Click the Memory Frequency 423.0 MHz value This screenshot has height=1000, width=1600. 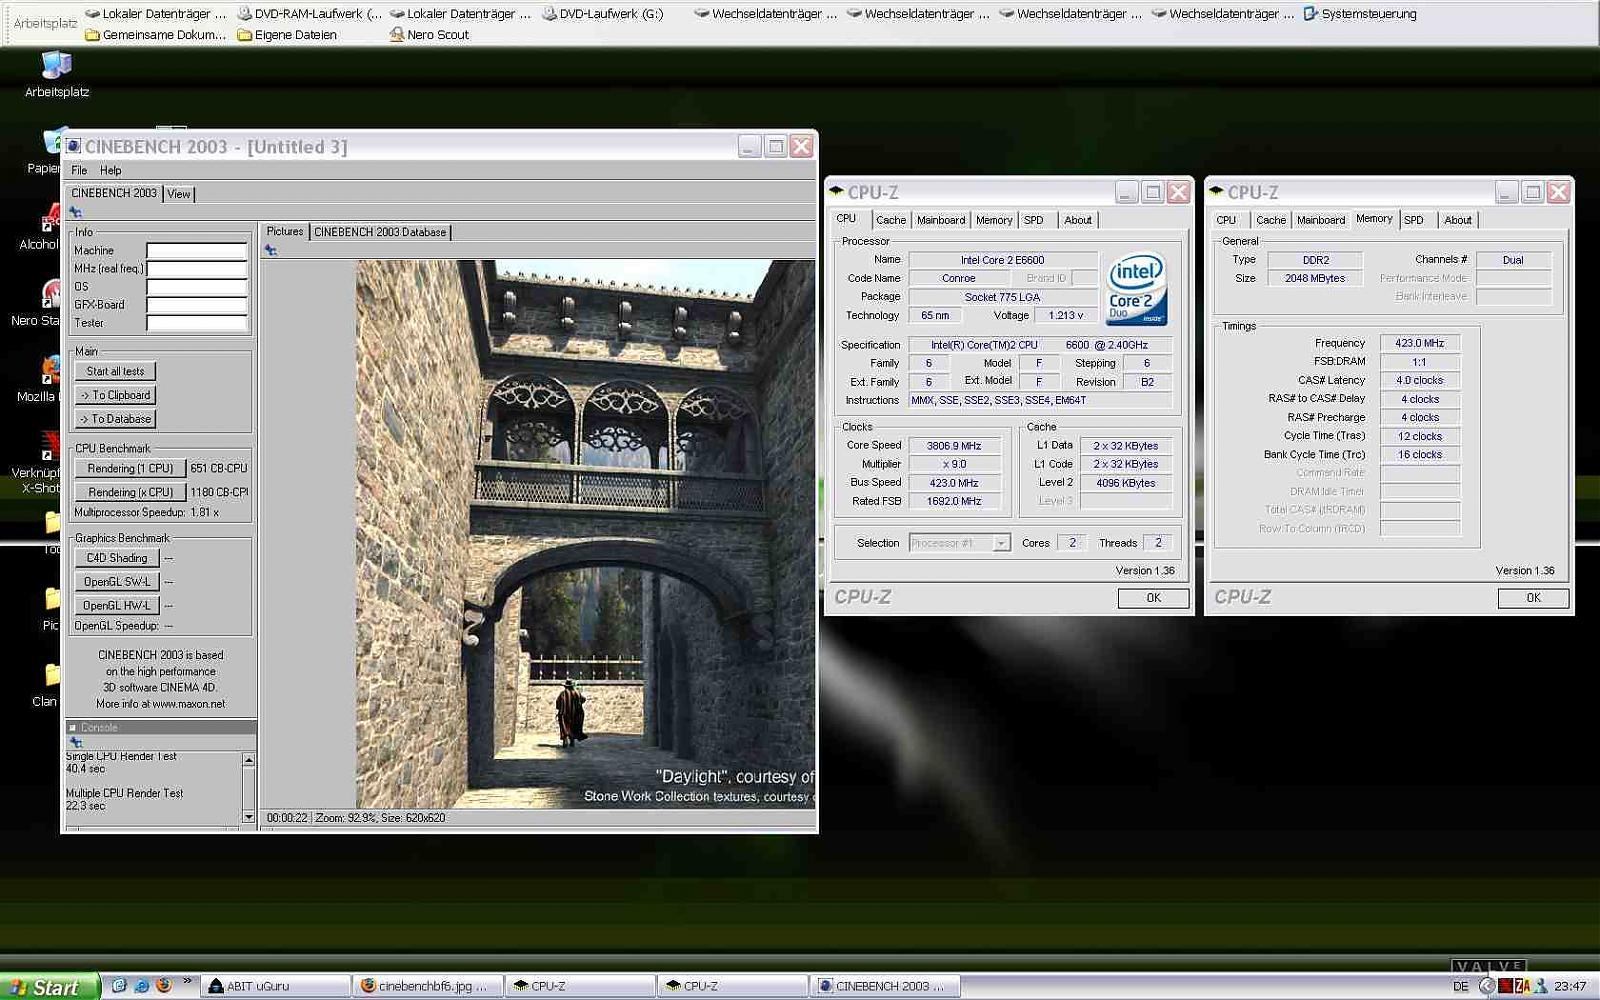(1420, 343)
